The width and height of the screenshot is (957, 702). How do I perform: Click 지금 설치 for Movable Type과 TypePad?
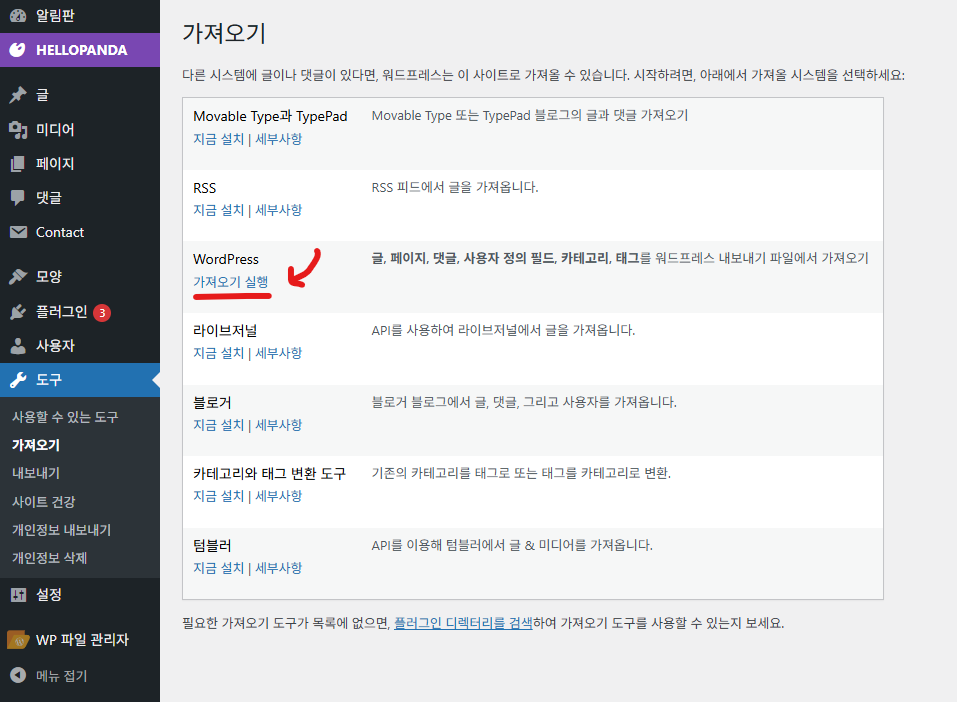[218, 139]
